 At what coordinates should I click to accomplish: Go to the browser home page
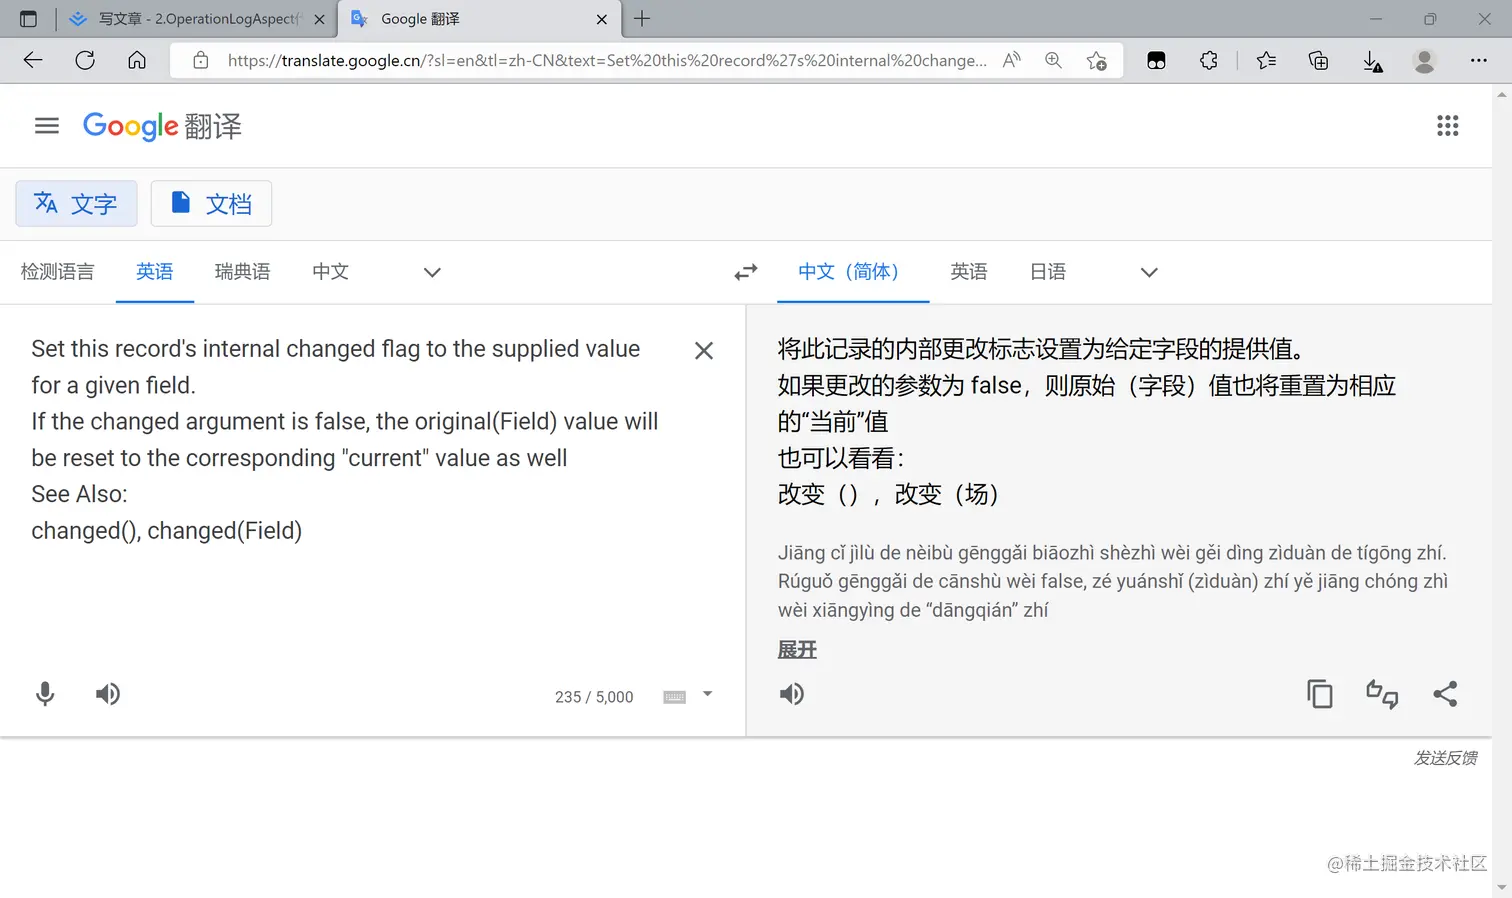[137, 60]
